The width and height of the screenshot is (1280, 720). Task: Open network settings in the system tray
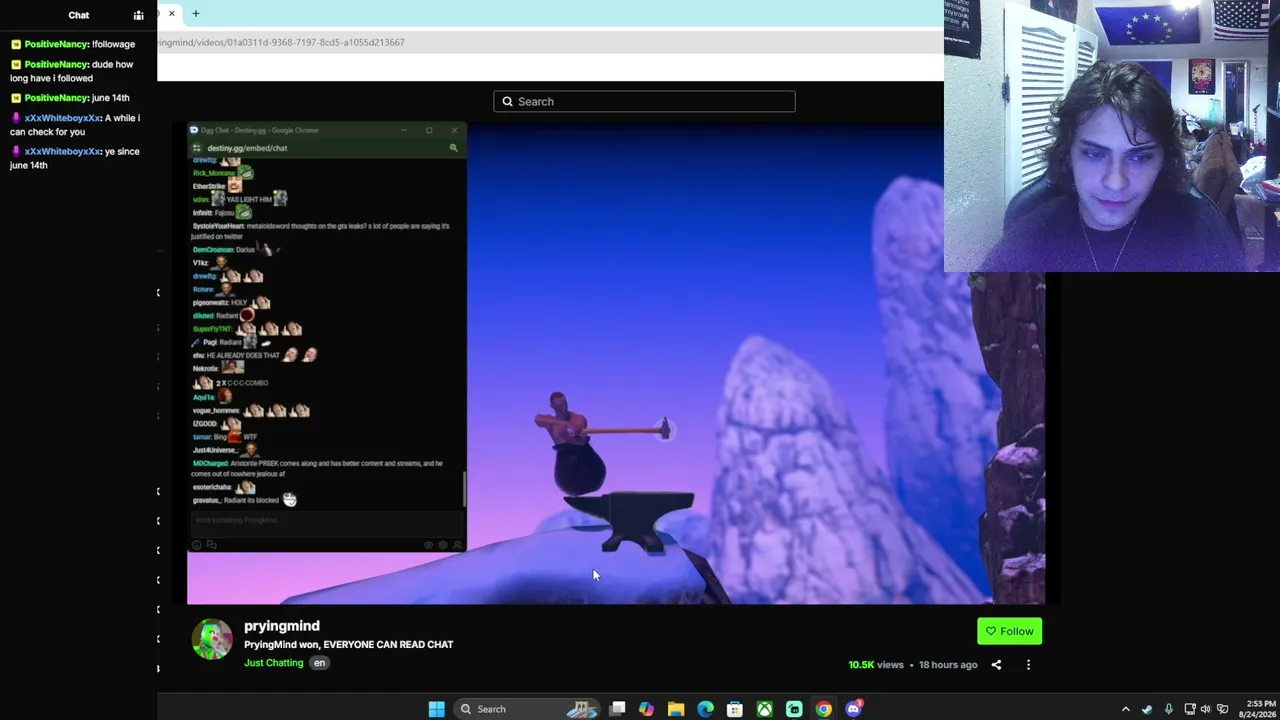click(x=1189, y=709)
